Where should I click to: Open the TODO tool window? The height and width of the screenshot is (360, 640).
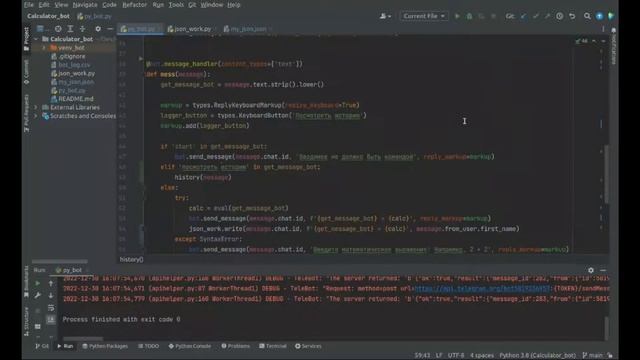coord(149,346)
